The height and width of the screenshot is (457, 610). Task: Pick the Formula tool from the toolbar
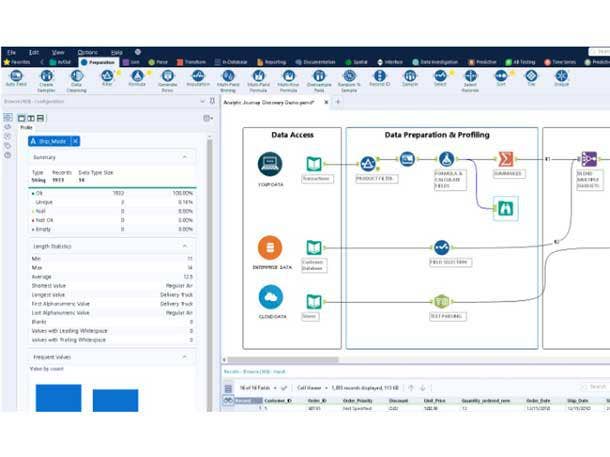pos(137,76)
